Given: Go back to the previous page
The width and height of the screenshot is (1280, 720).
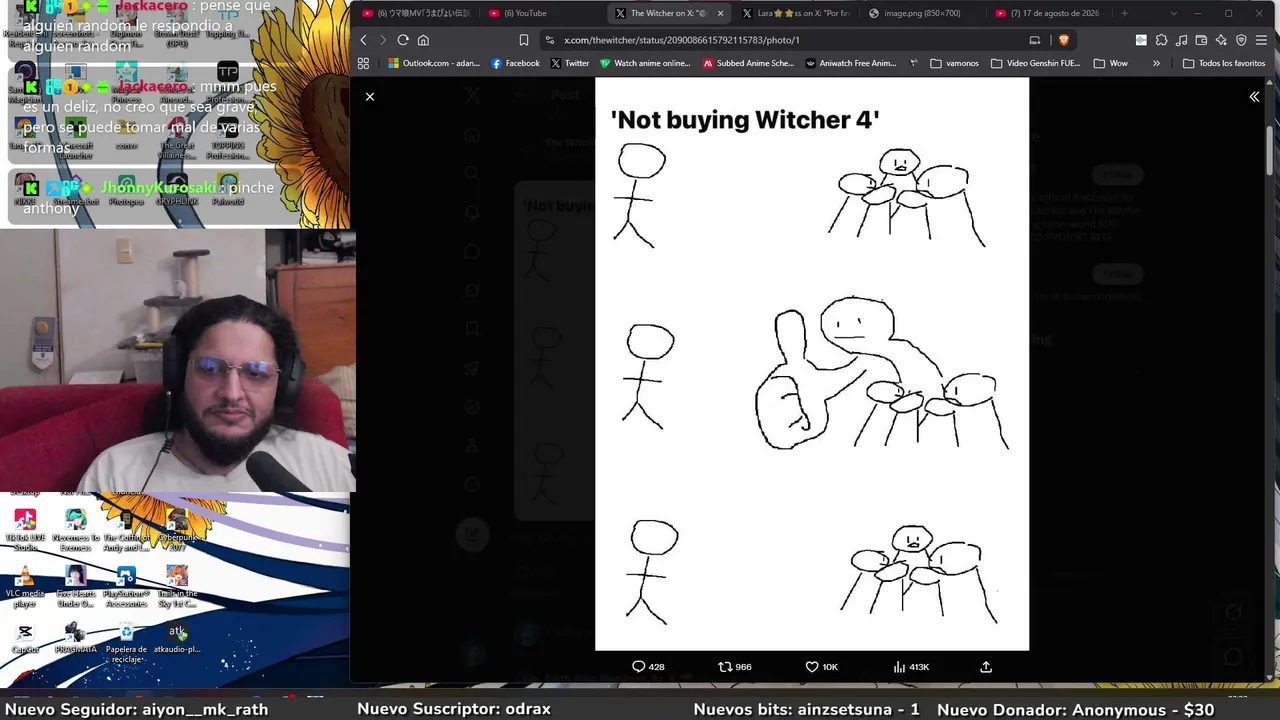Looking at the screenshot, I should [363, 40].
